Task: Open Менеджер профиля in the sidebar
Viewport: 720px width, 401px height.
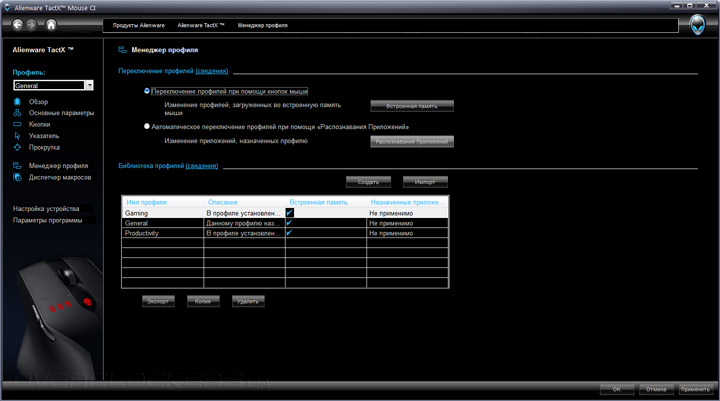Action: 58,165
